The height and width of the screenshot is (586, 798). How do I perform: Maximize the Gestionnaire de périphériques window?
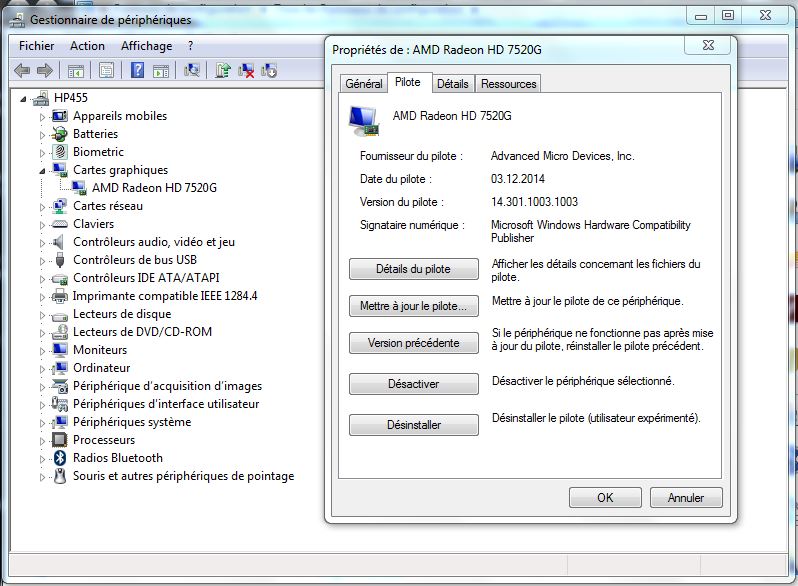coord(728,15)
